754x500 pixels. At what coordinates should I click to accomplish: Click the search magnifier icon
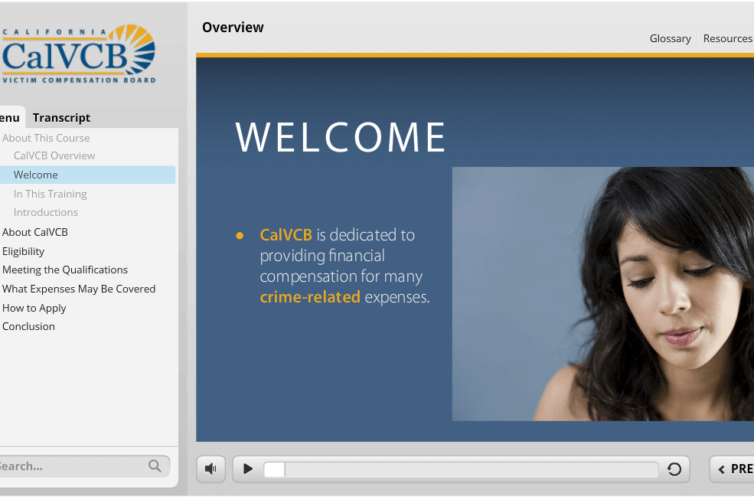point(155,466)
